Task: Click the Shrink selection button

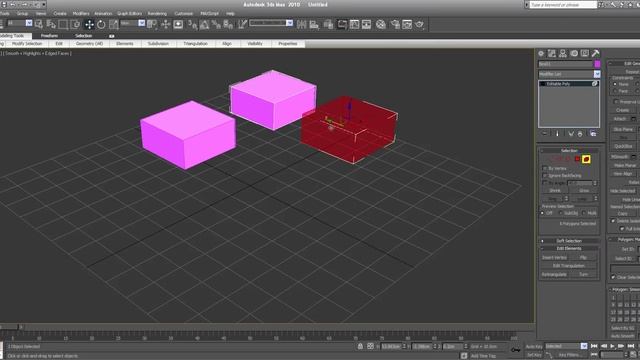Action: tap(555, 191)
